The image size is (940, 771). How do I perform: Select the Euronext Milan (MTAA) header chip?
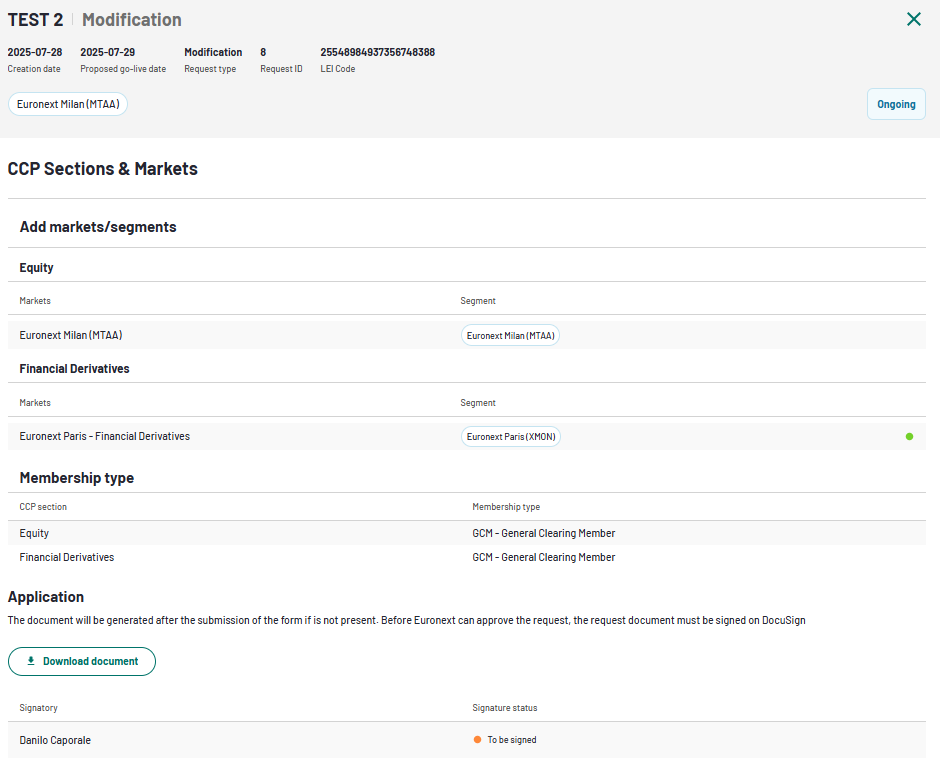point(68,104)
